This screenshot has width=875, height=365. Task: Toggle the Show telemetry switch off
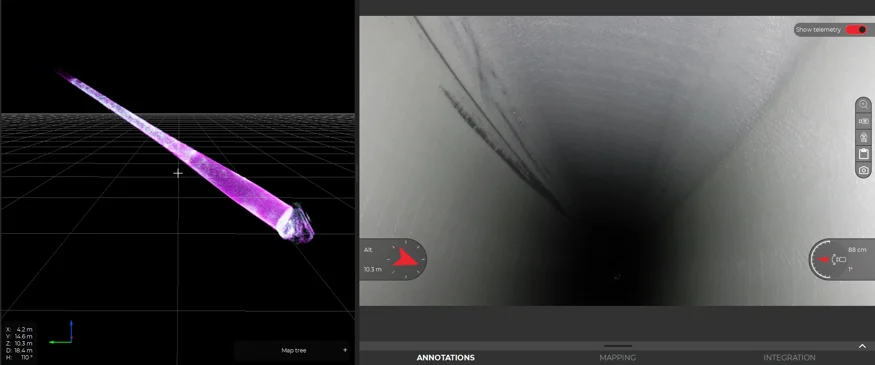pos(856,30)
